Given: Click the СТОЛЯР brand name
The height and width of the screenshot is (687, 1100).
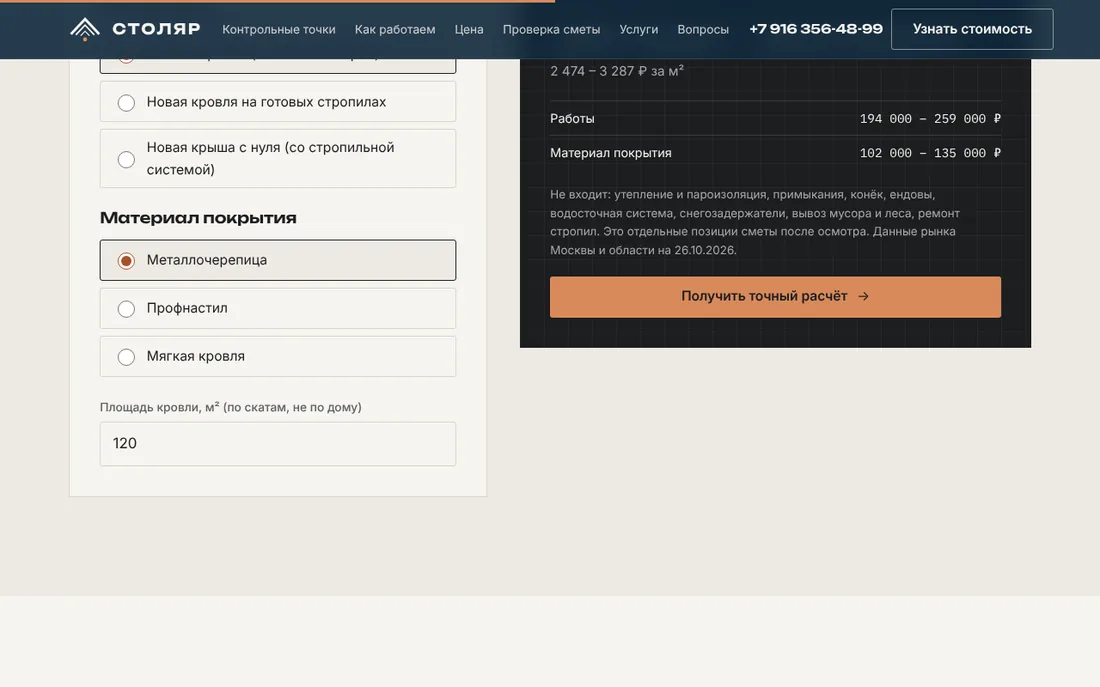Looking at the screenshot, I should pos(156,29).
